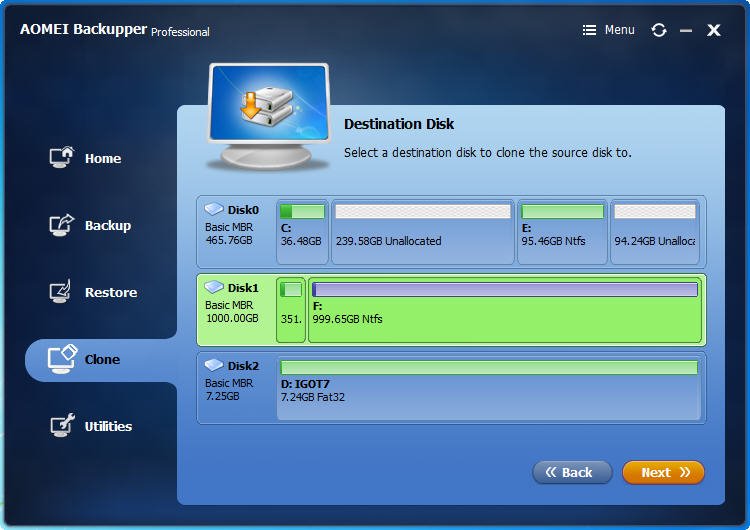The width and height of the screenshot is (750, 530).
Task: Click the 7.25GB size text
Action: 222,396
